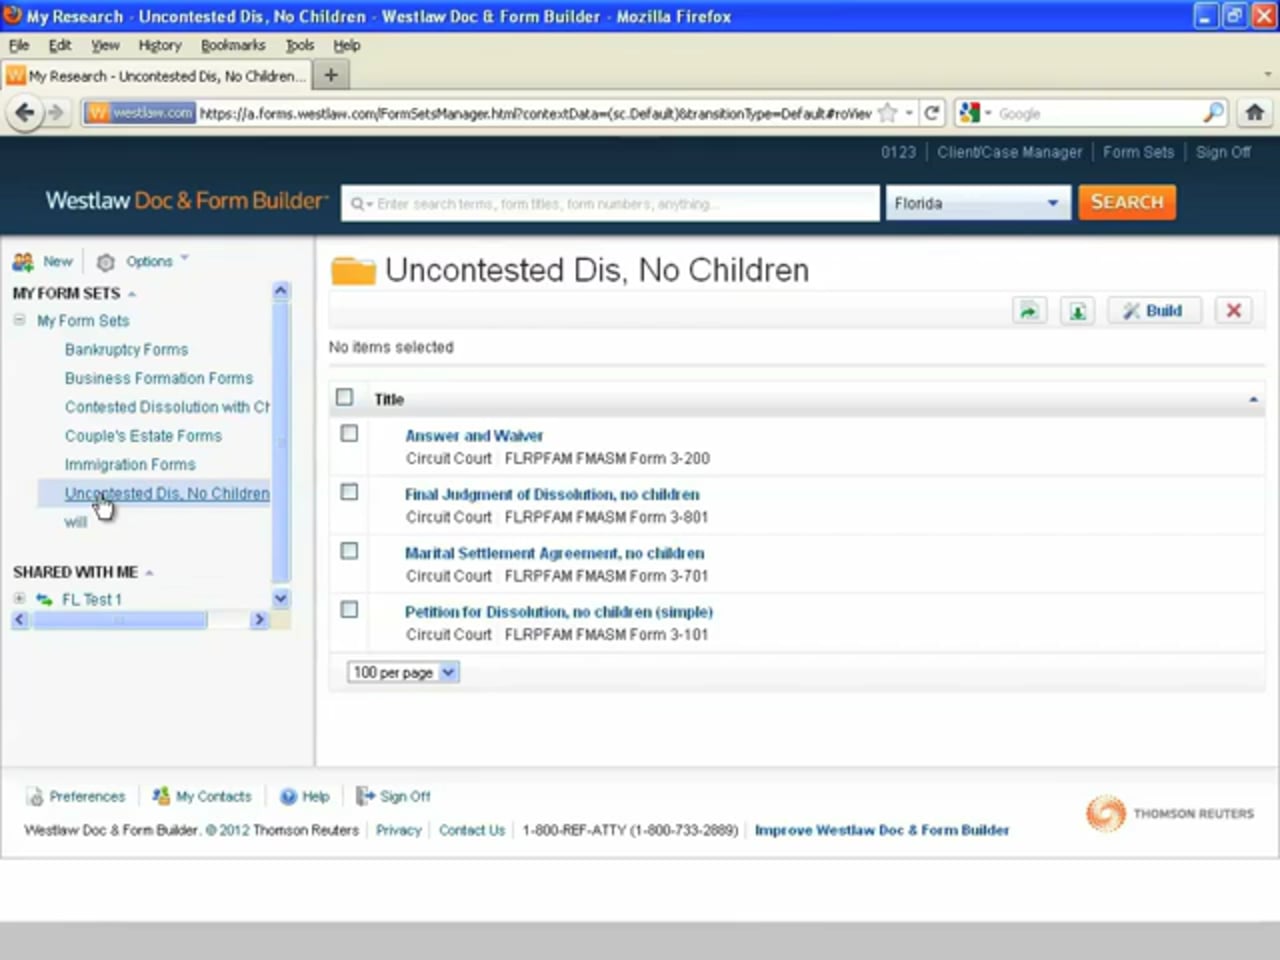Toggle the select-all checkbox beside Title
This screenshot has width=1280, height=960.
[345, 398]
